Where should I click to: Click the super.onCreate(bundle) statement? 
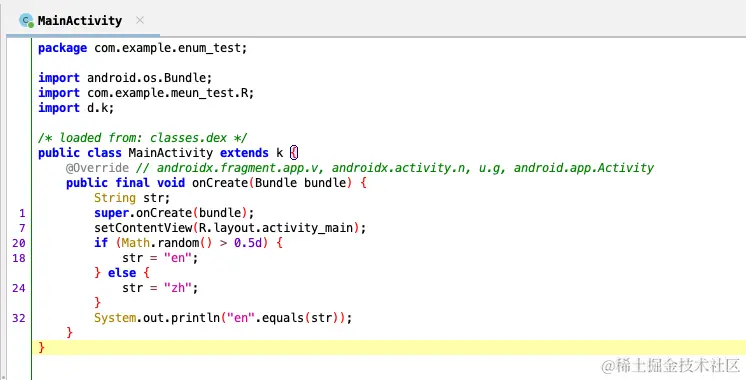point(174,213)
